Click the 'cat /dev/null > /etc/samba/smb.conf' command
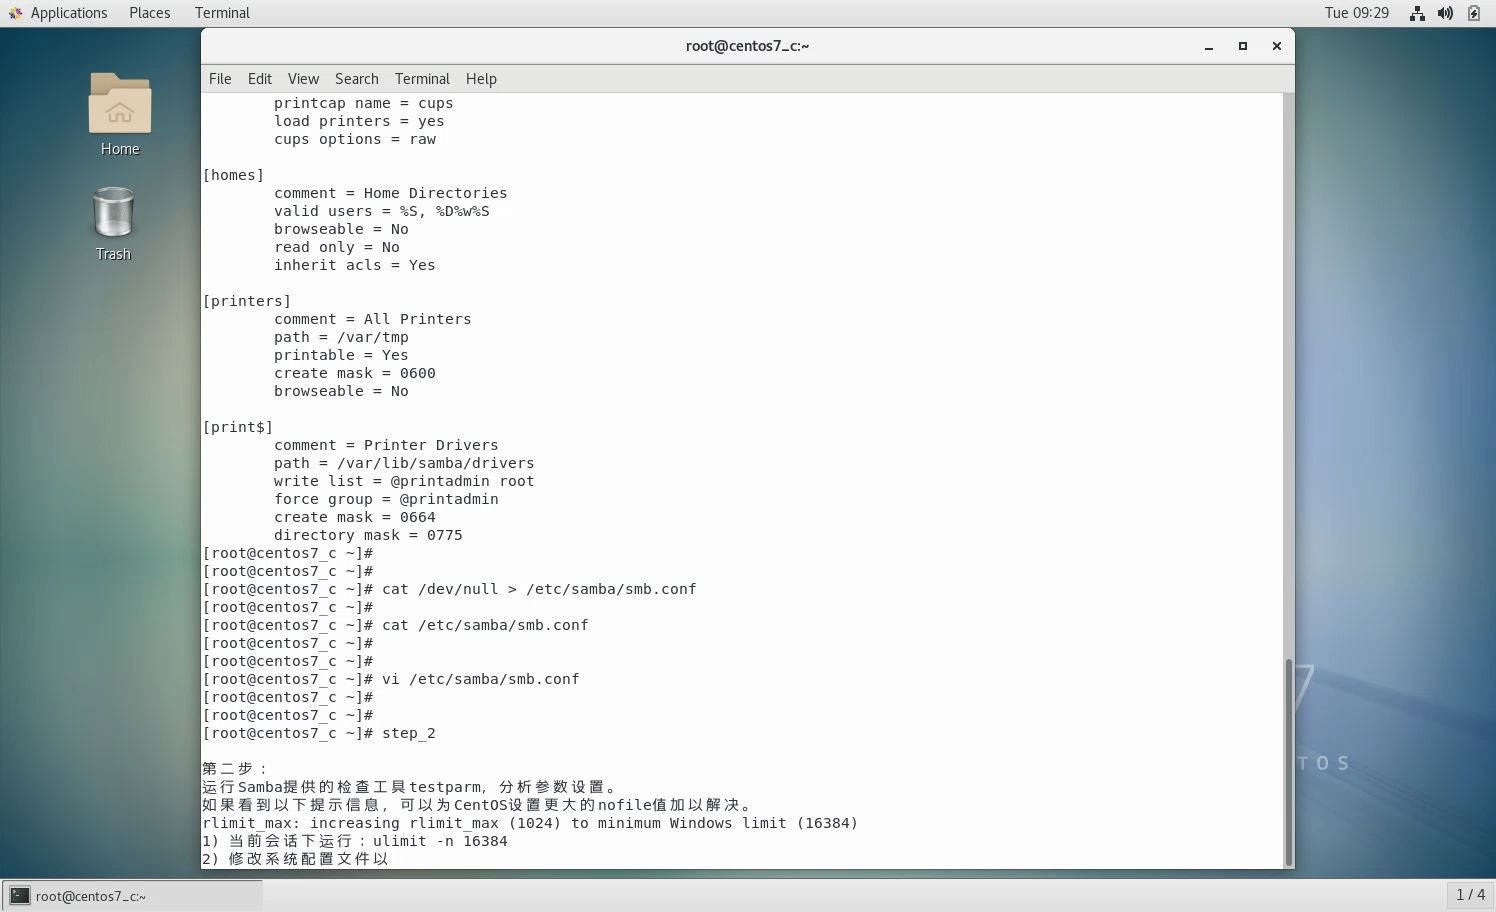The width and height of the screenshot is (1496, 912). 539,589
